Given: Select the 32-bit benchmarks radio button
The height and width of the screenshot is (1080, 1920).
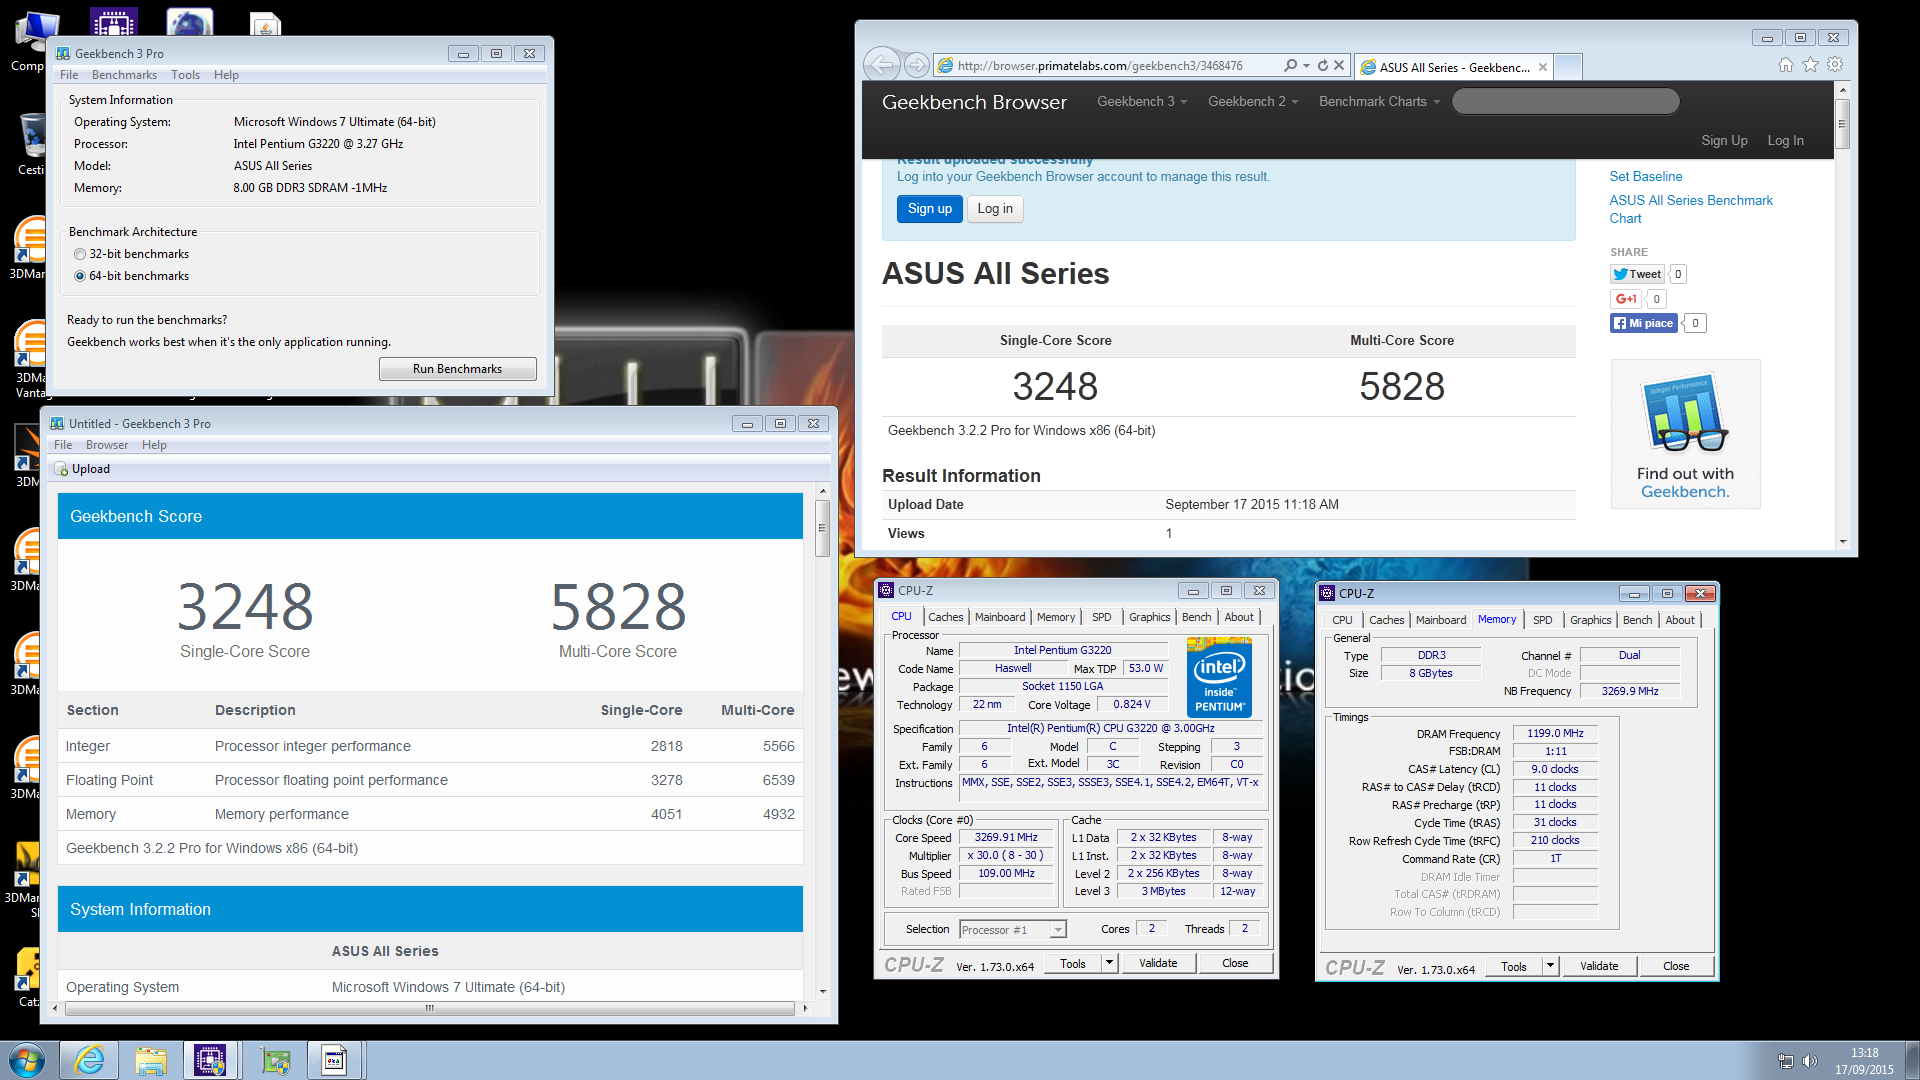Looking at the screenshot, I should pyautogui.click(x=80, y=254).
